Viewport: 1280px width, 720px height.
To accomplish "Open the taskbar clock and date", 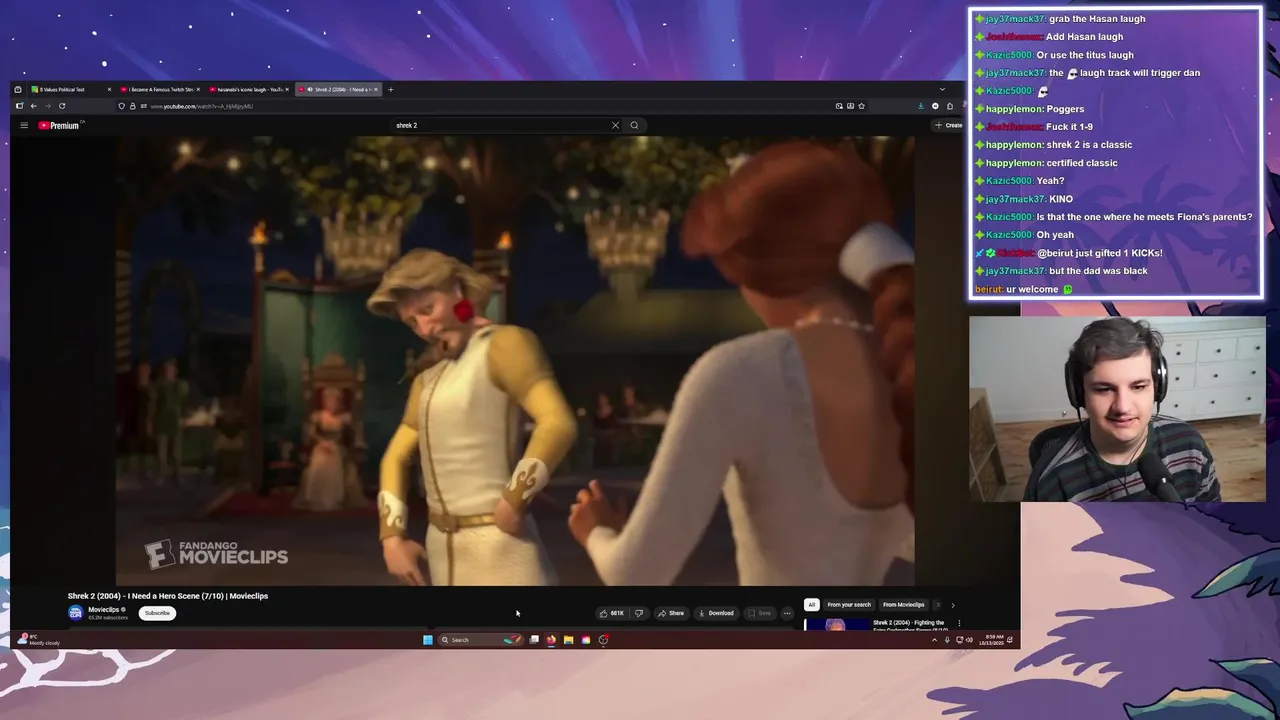I will point(993,640).
